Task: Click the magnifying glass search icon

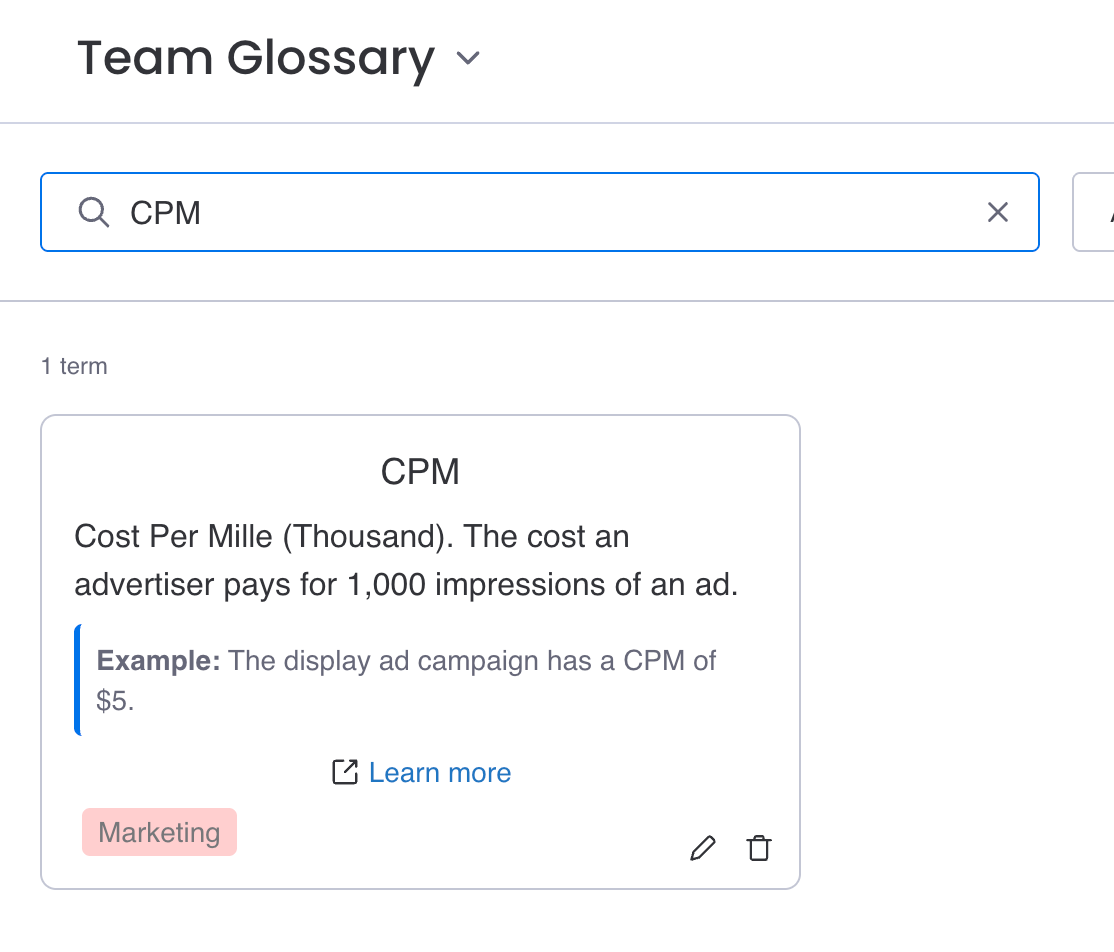Action: (94, 212)
